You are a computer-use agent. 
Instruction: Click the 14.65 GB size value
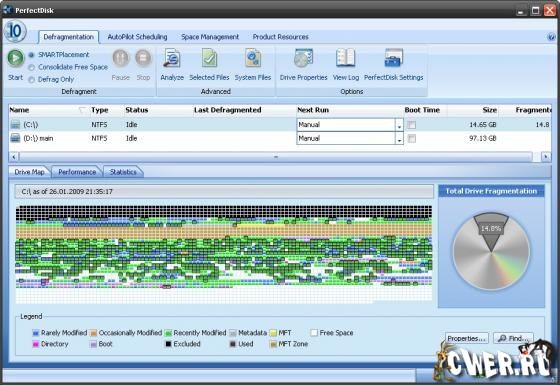coord(483,125)
